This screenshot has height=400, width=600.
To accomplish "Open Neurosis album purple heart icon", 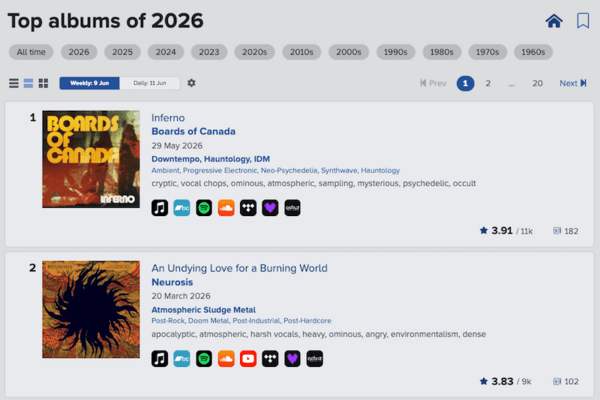I will (292, 359).
